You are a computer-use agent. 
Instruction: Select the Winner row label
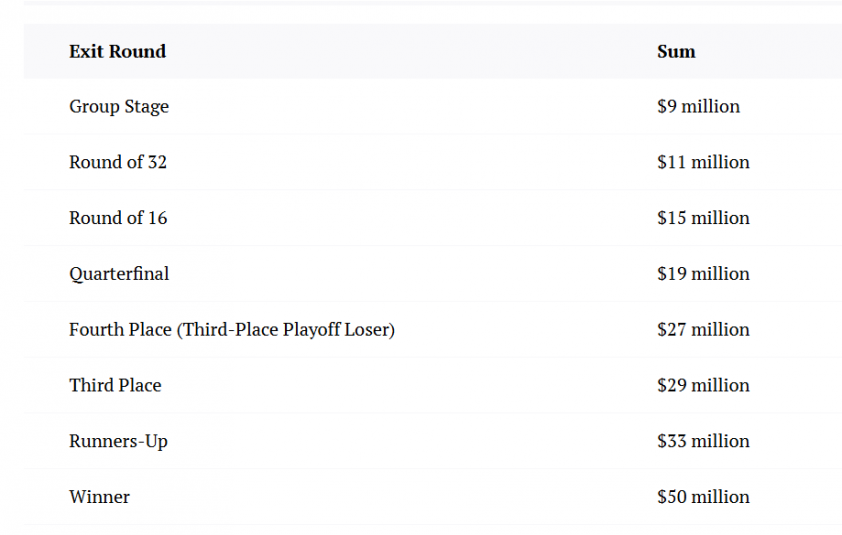[99, 497]
